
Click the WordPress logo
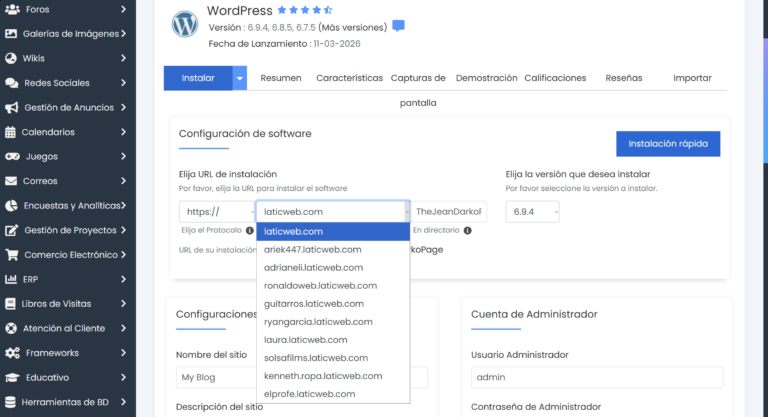point(185,24)
